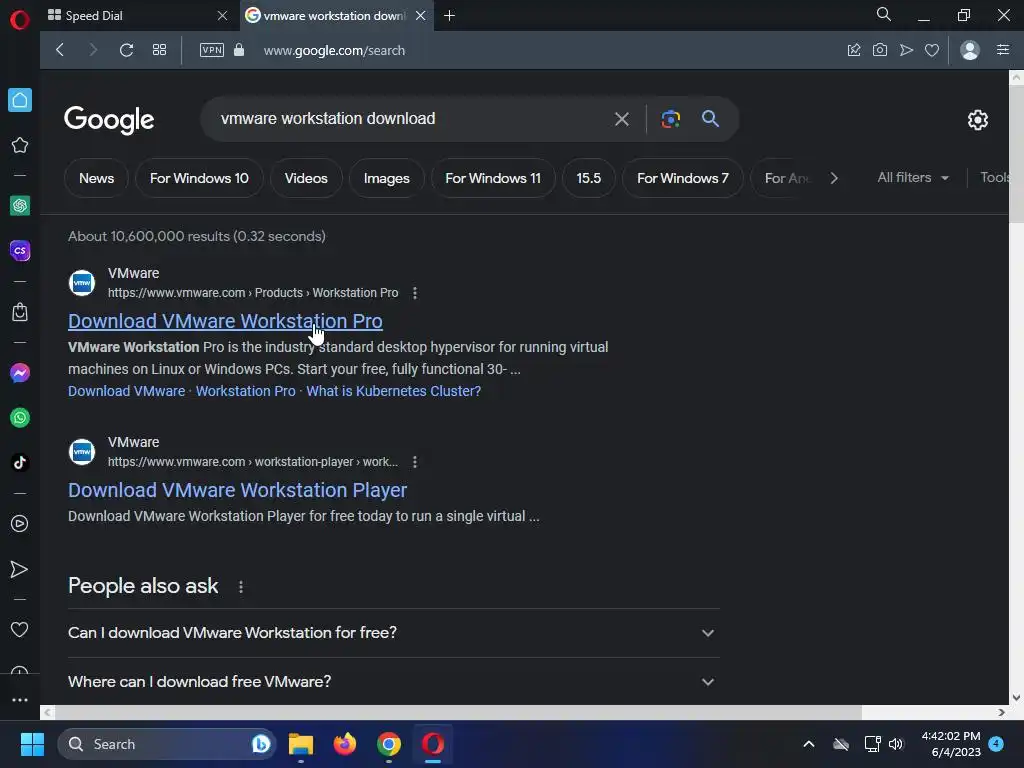The image size is (1024, 768).
Task: Close the Speed Dial tab
Action: pos(222,16)
